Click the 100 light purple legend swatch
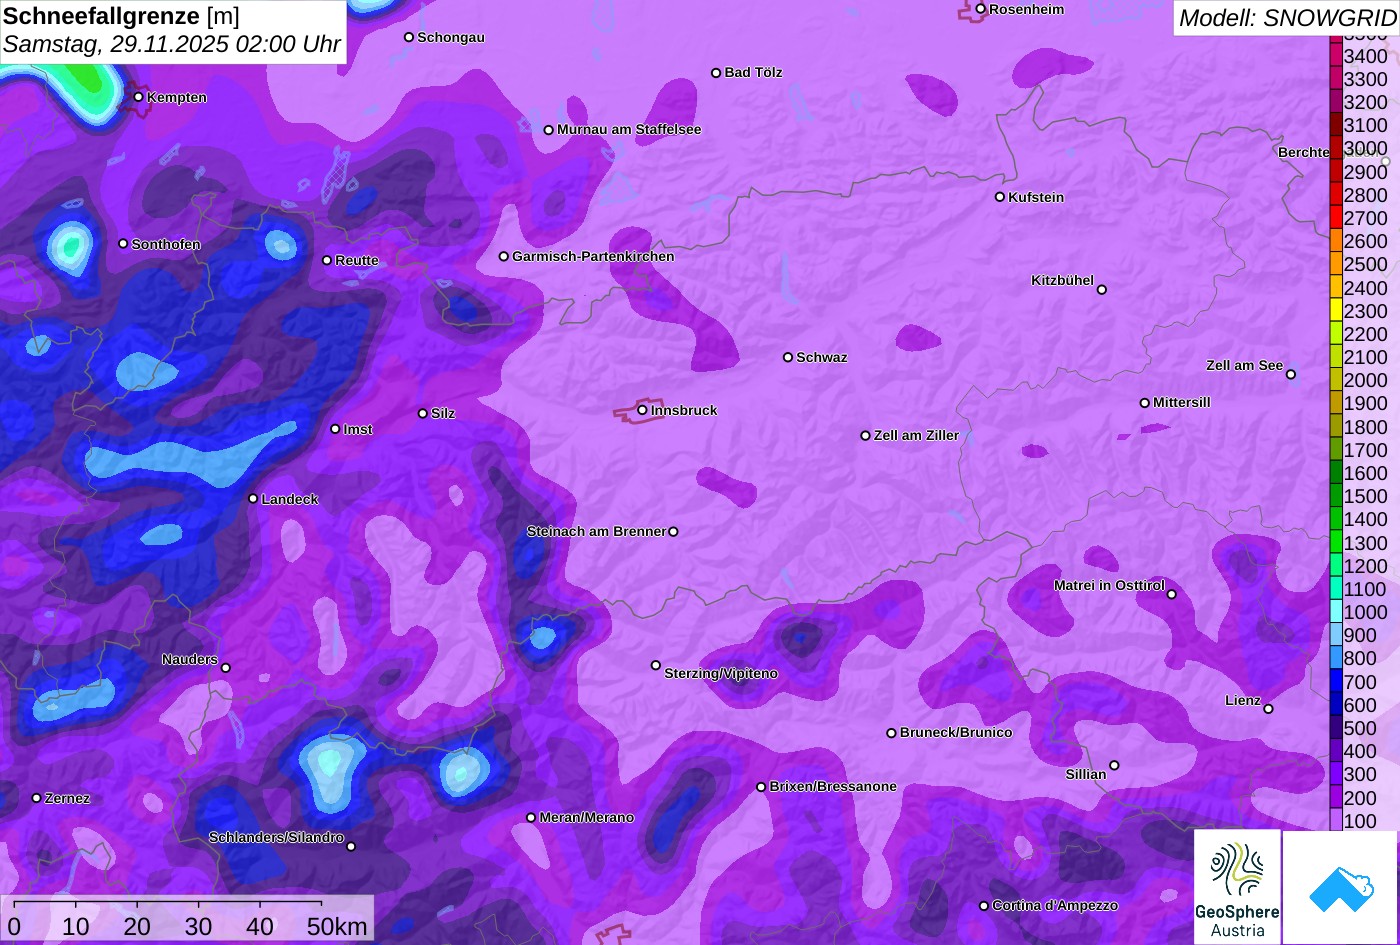The height and width of the screenshot is (945, 1400). [1335, 820]
